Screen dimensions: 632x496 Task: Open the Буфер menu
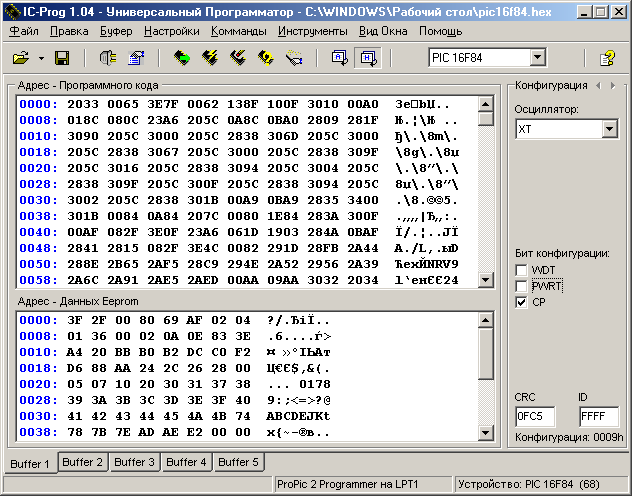[x=116, y=31]
